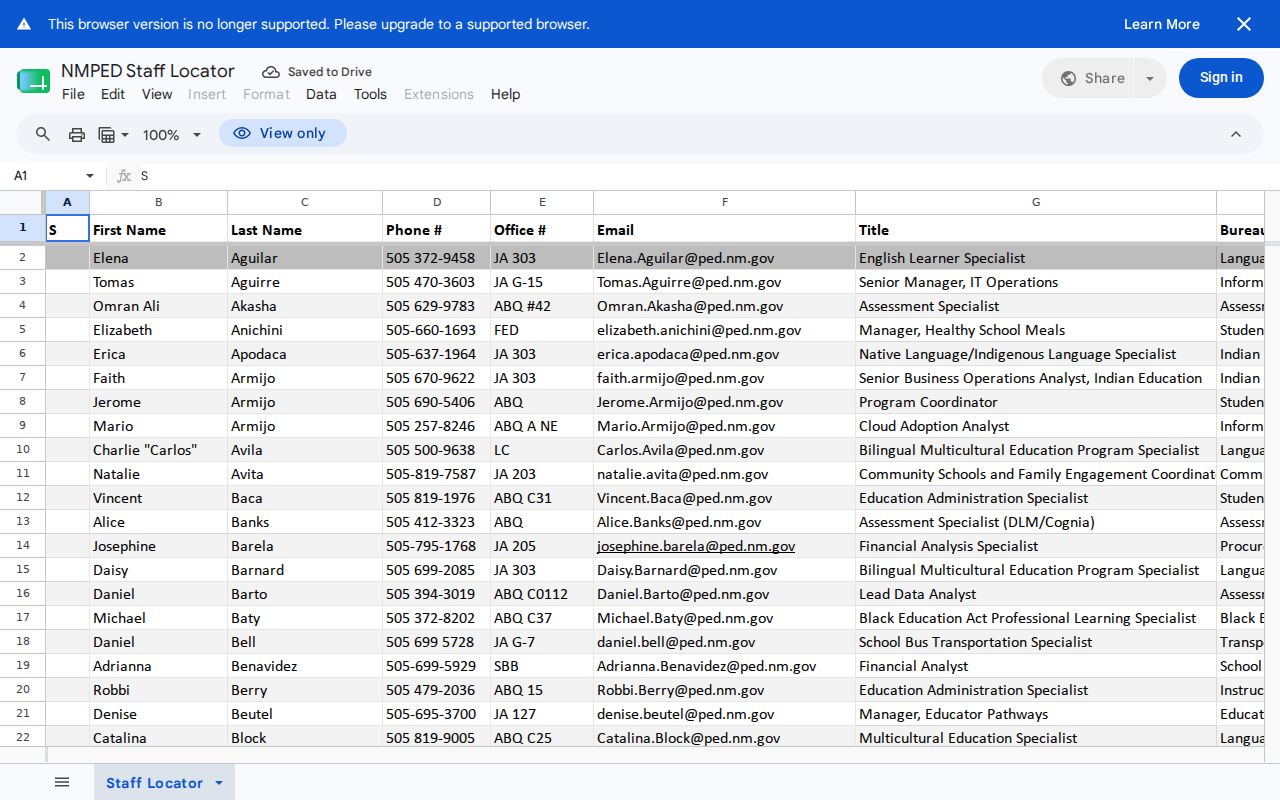Click the First Name header cell
This screenshot has width=1280, height=800.
(x=158, y=229)
